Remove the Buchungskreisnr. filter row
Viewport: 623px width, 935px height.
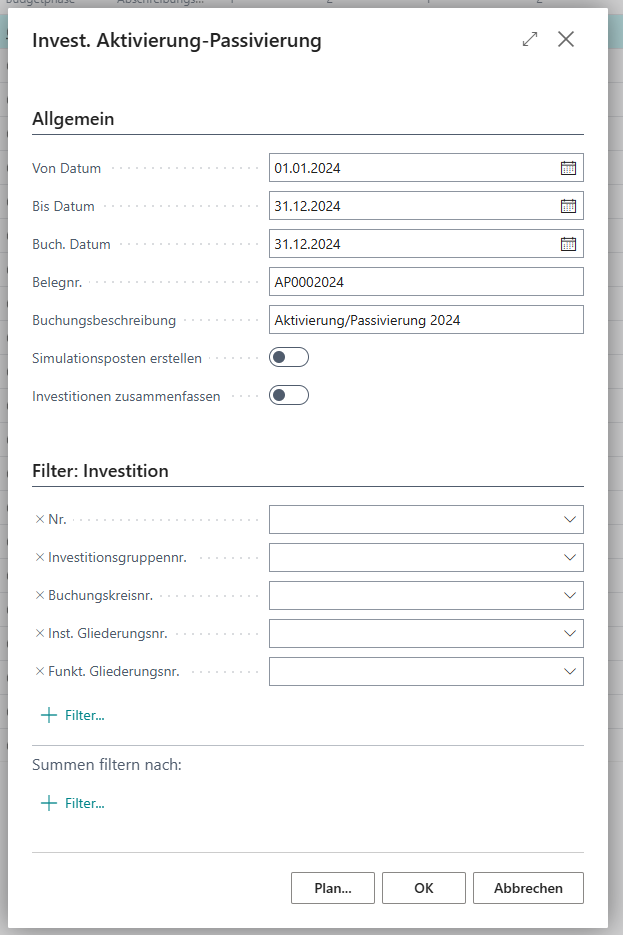coord(40,595)
